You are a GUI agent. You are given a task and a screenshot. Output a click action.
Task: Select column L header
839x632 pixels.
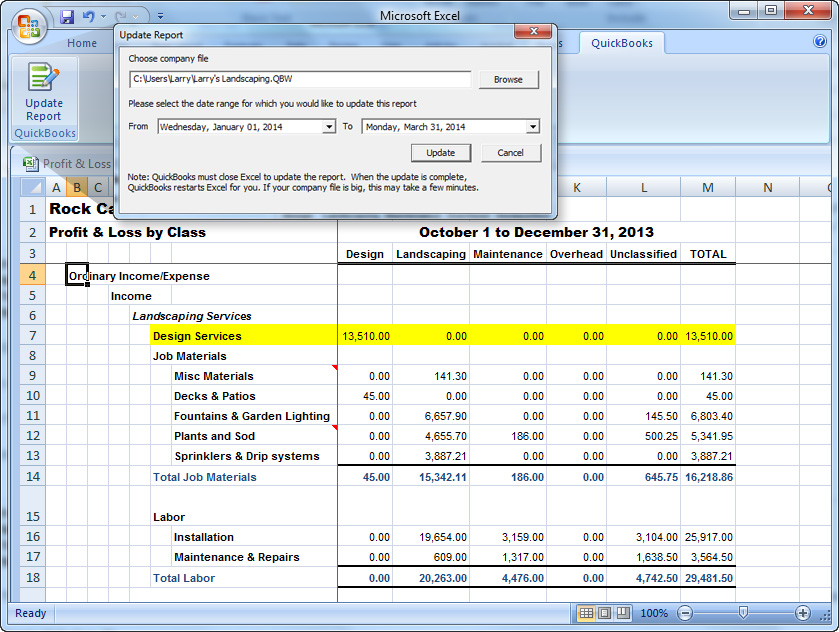click(644, 188)
